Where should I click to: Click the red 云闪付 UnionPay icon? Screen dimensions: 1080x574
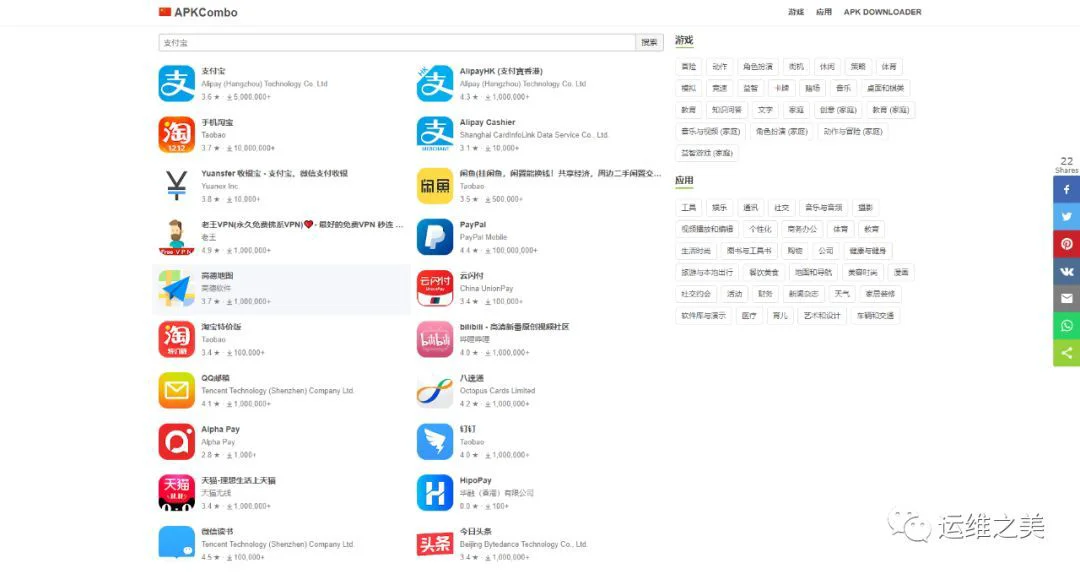pos(435,288)
